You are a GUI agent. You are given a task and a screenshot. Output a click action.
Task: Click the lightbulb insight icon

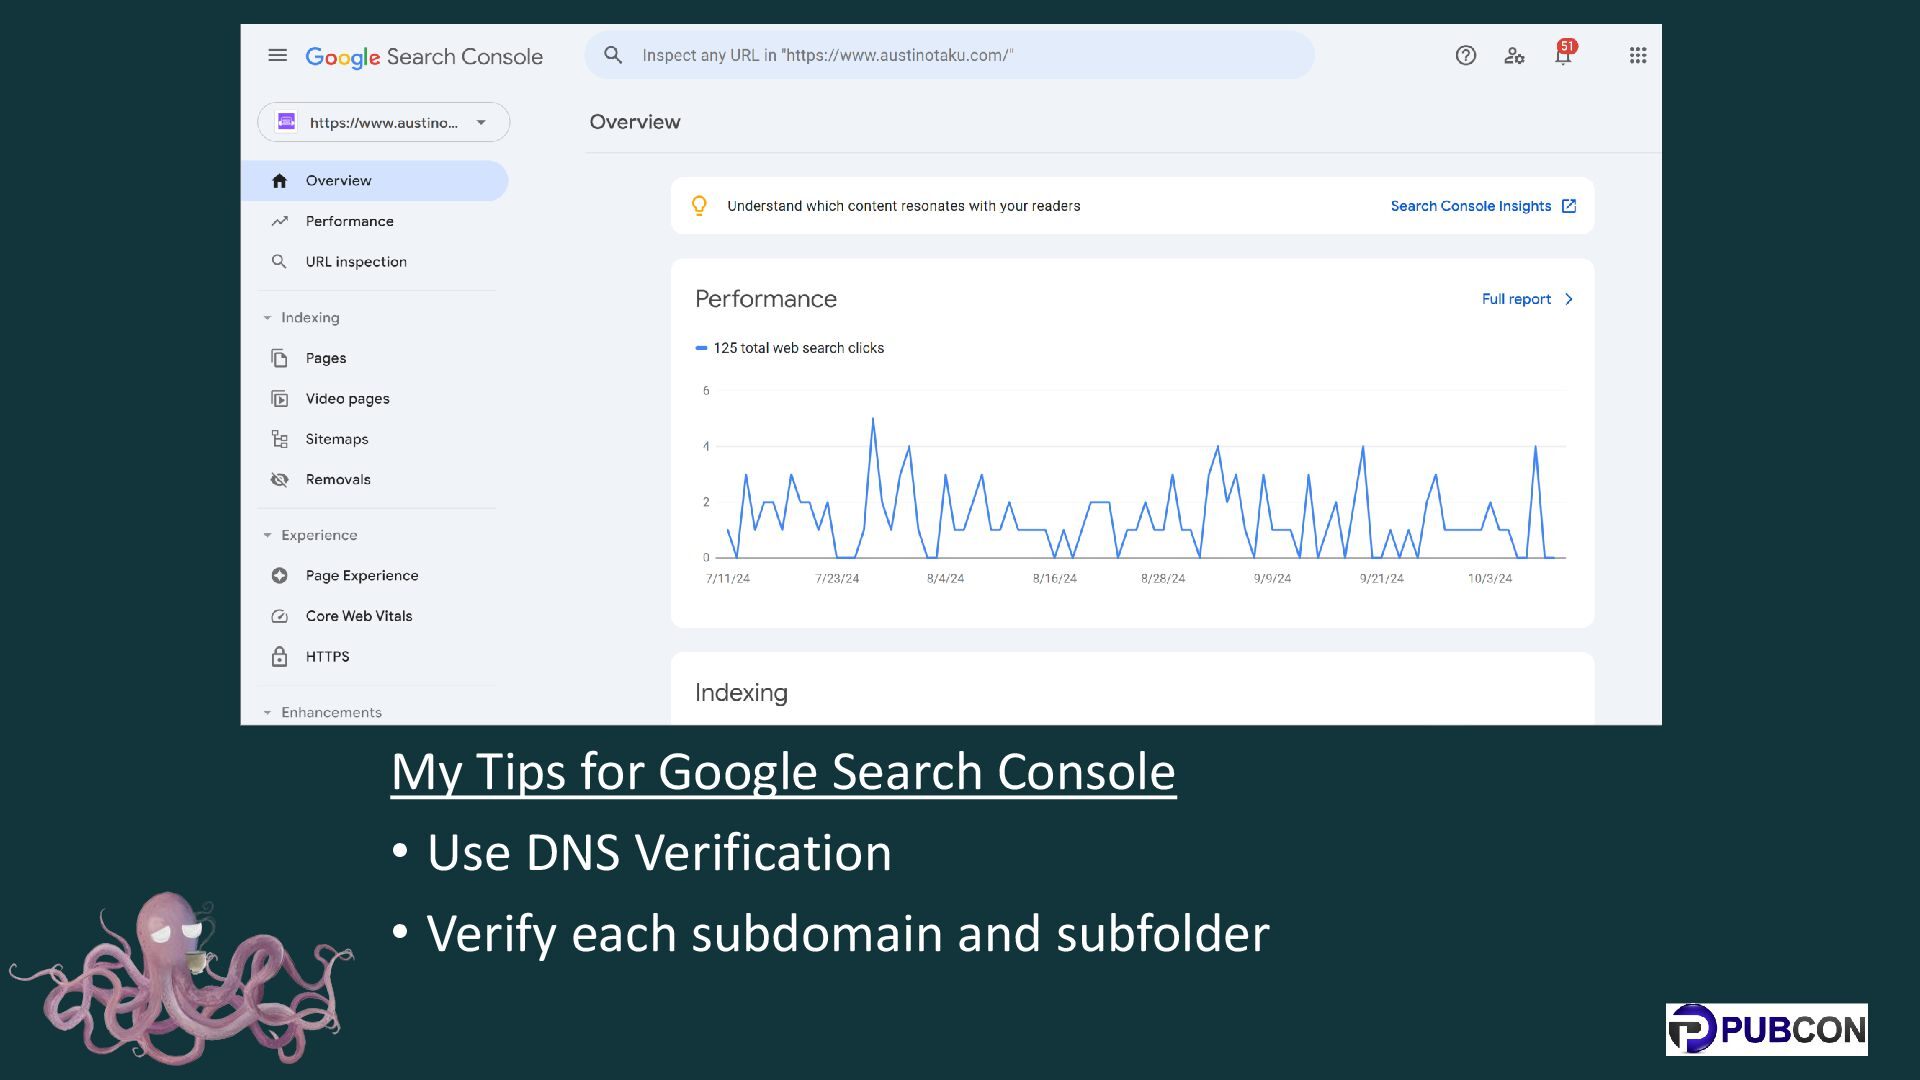[x=699, y=206]
